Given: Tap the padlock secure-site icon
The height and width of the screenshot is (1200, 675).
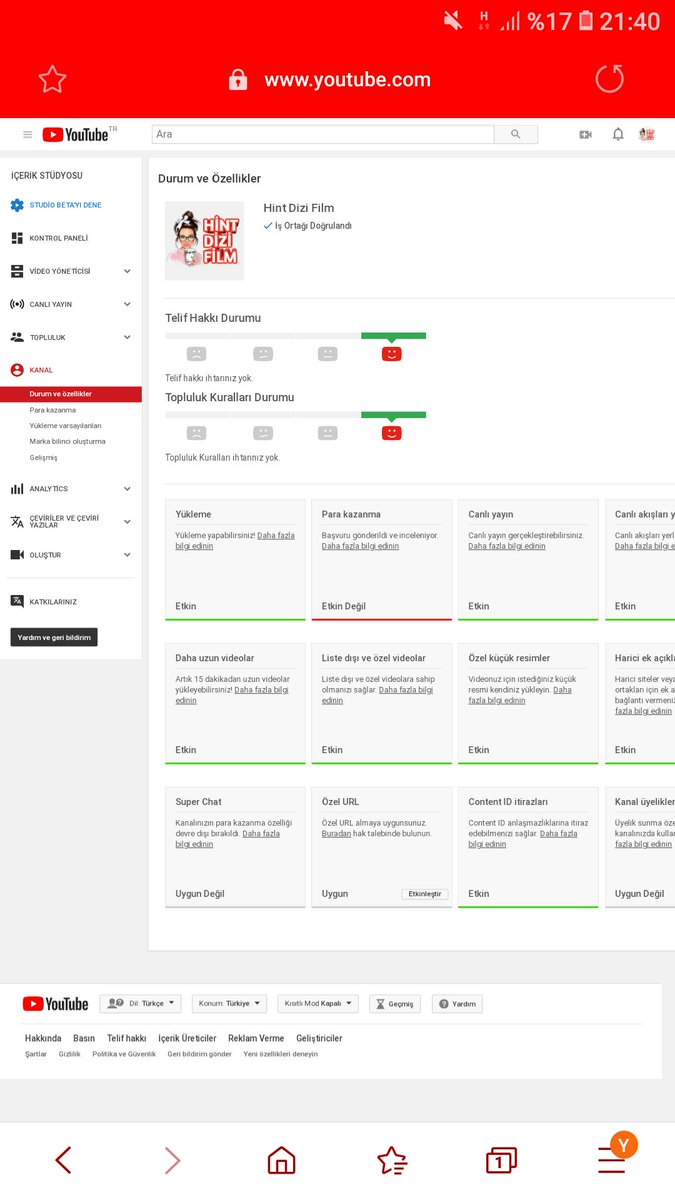Looking at the screenshot, I should pyautogui.click(x=238, y=79).
